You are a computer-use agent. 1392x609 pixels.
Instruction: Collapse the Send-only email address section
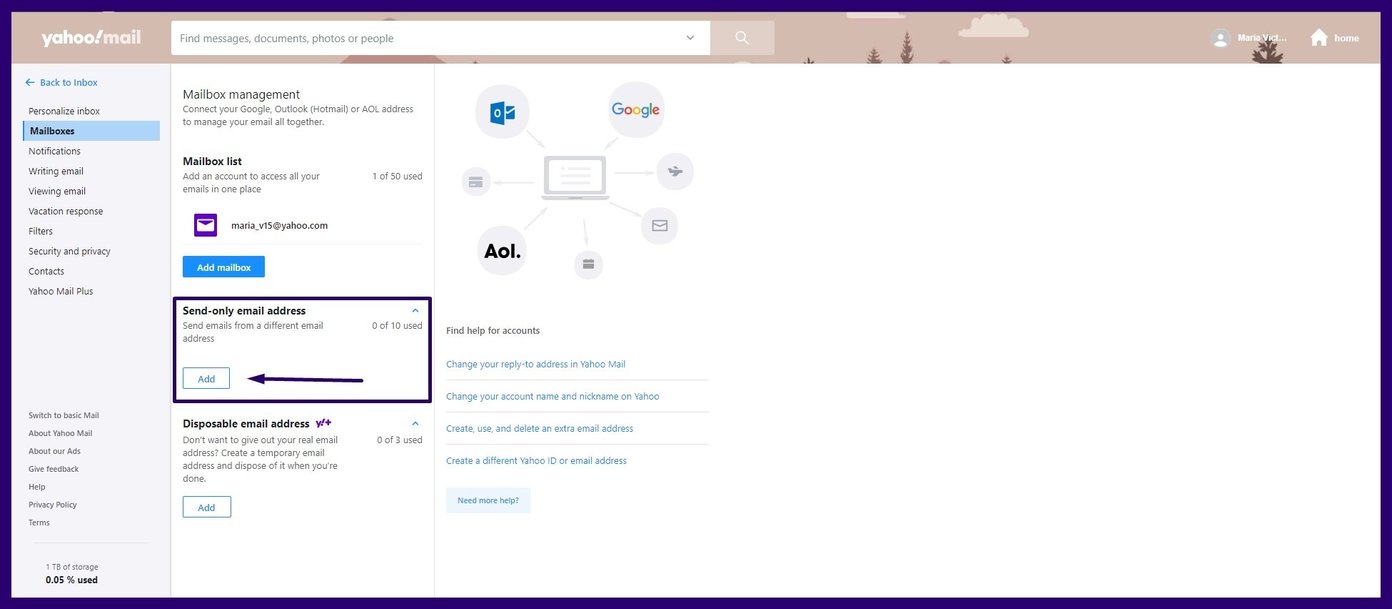(x=415, y=311)
